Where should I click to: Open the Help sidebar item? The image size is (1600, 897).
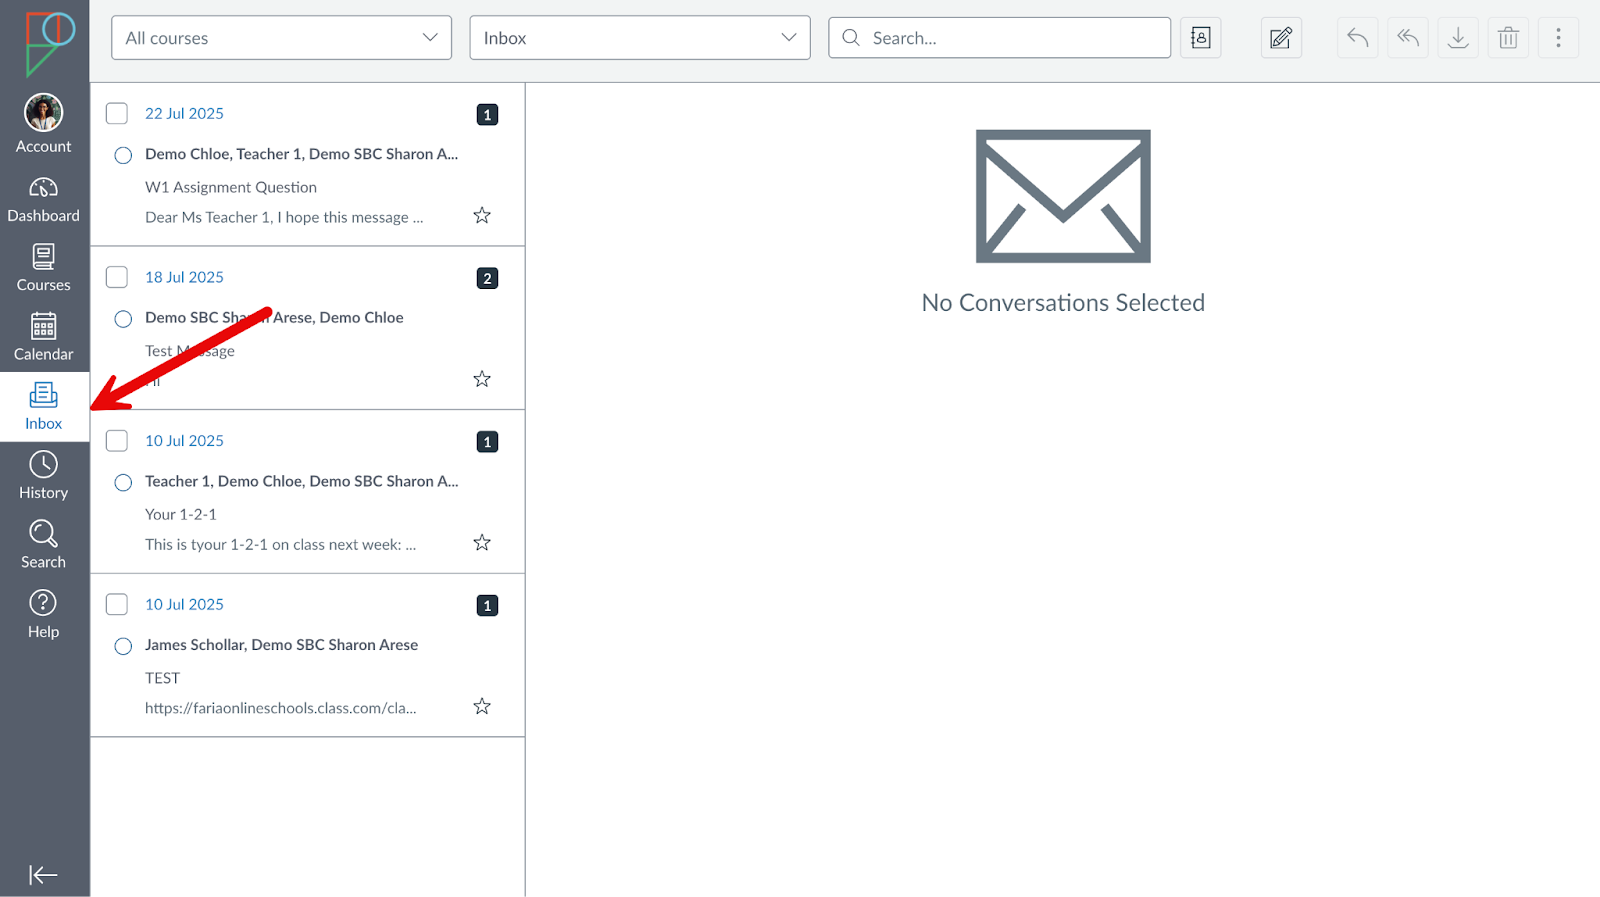click(43, 615)
